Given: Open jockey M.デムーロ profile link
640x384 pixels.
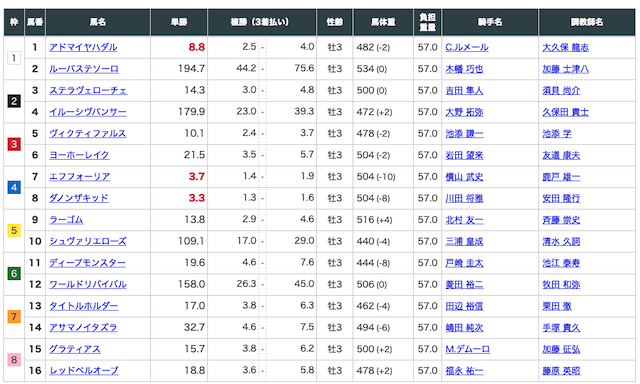Looking at the screenshot, I should tap(467, 349).
